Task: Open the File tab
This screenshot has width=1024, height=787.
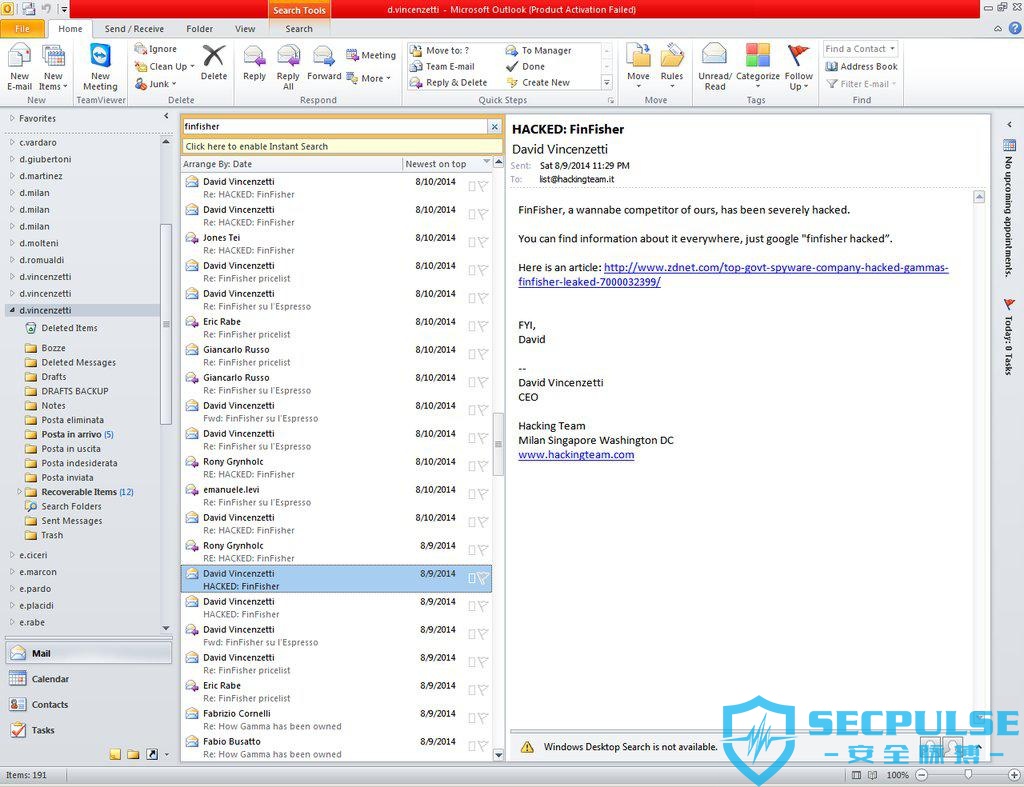Action: pyautogui.click(x=22, y=29)
